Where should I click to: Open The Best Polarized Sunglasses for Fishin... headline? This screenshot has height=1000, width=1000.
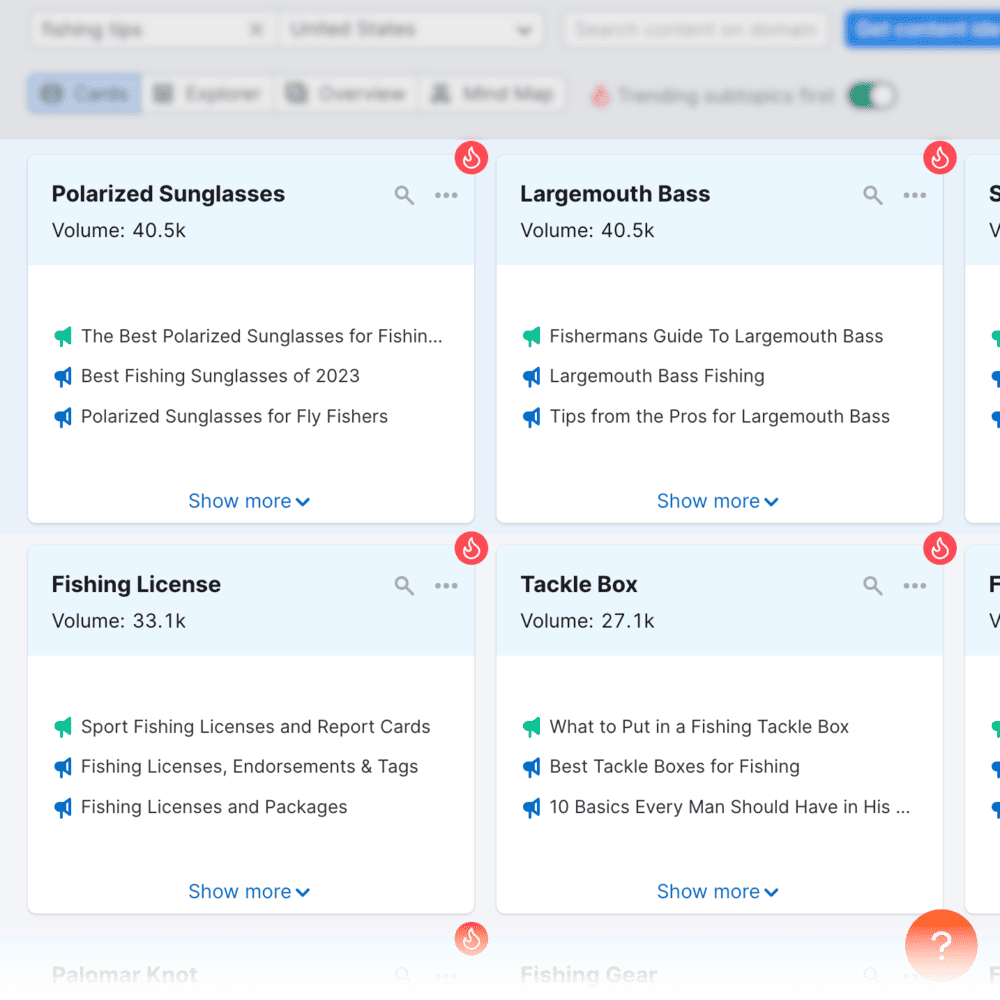tap(261, 336)
